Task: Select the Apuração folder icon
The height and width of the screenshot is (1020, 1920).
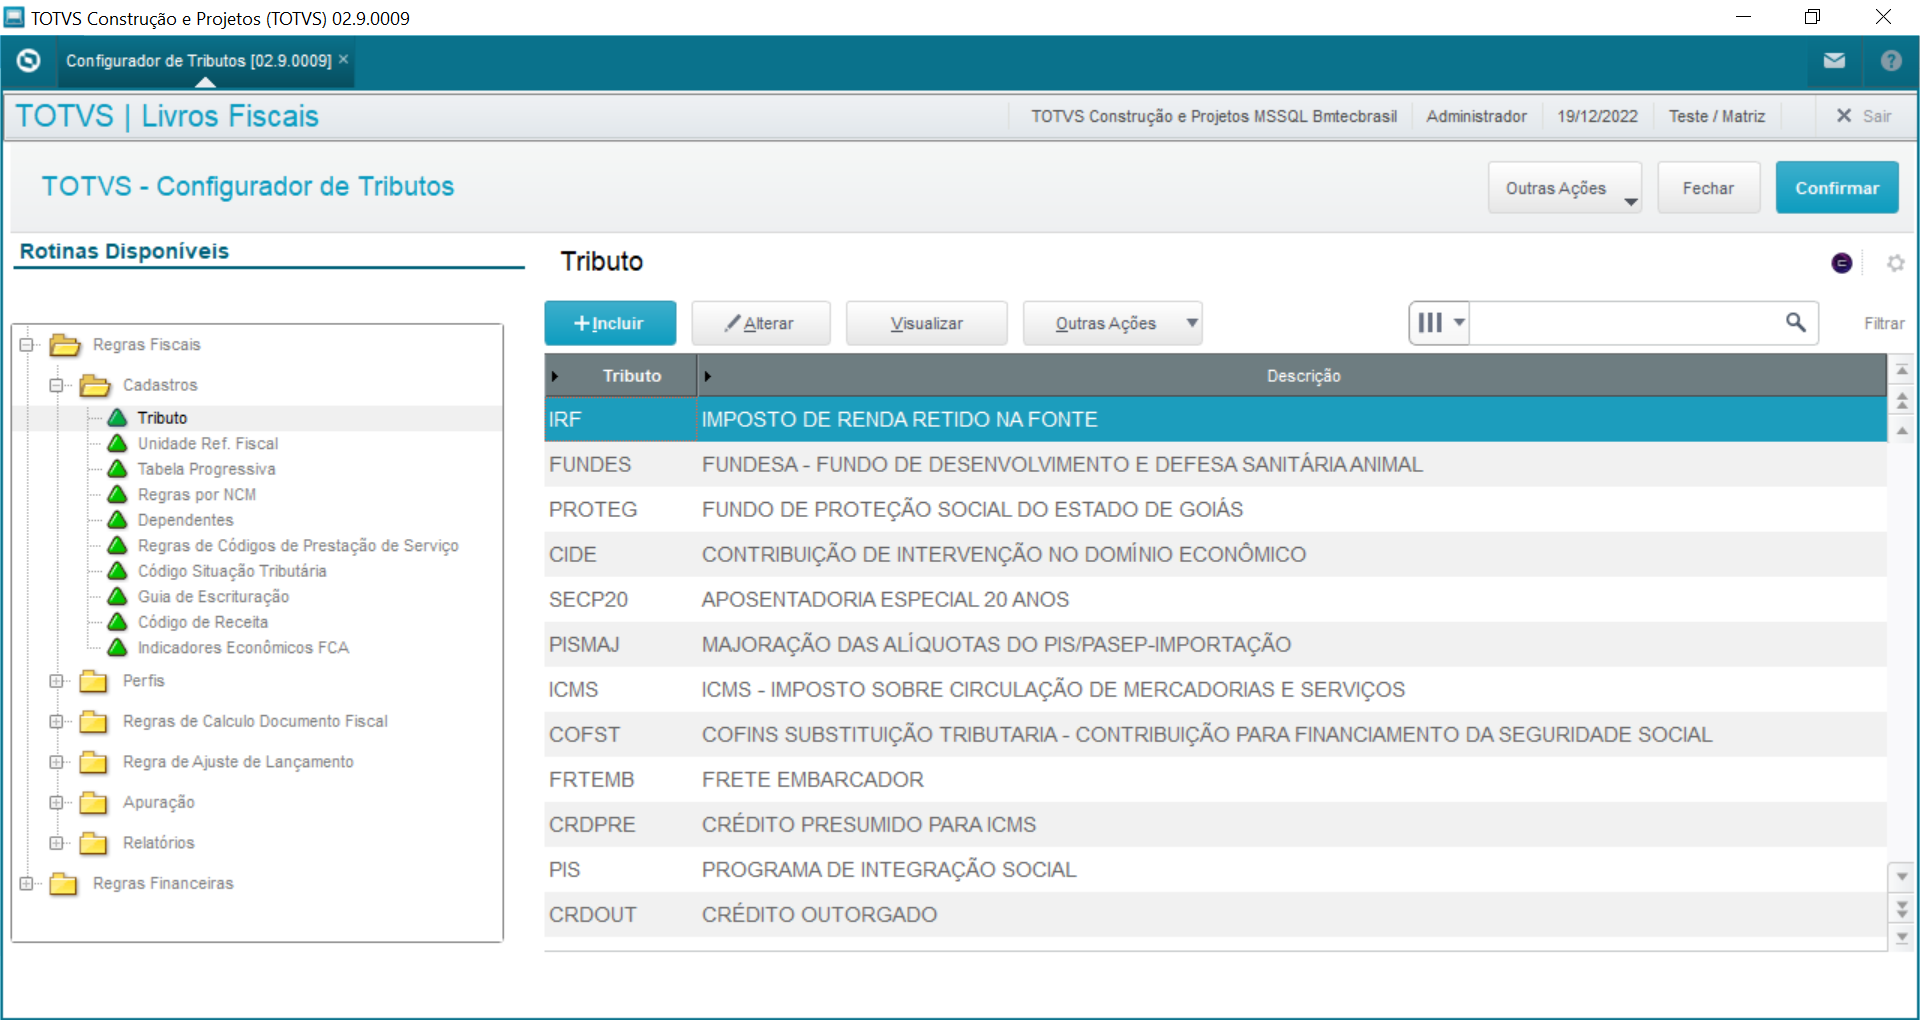Action: click(x=93, y=802)
